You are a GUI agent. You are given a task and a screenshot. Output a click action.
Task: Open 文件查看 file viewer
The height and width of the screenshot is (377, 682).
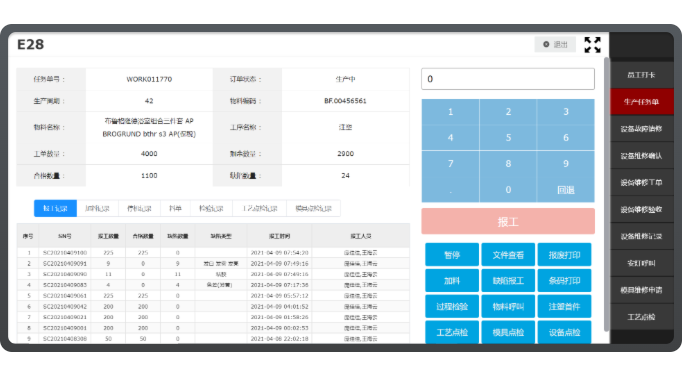(508, 255)
